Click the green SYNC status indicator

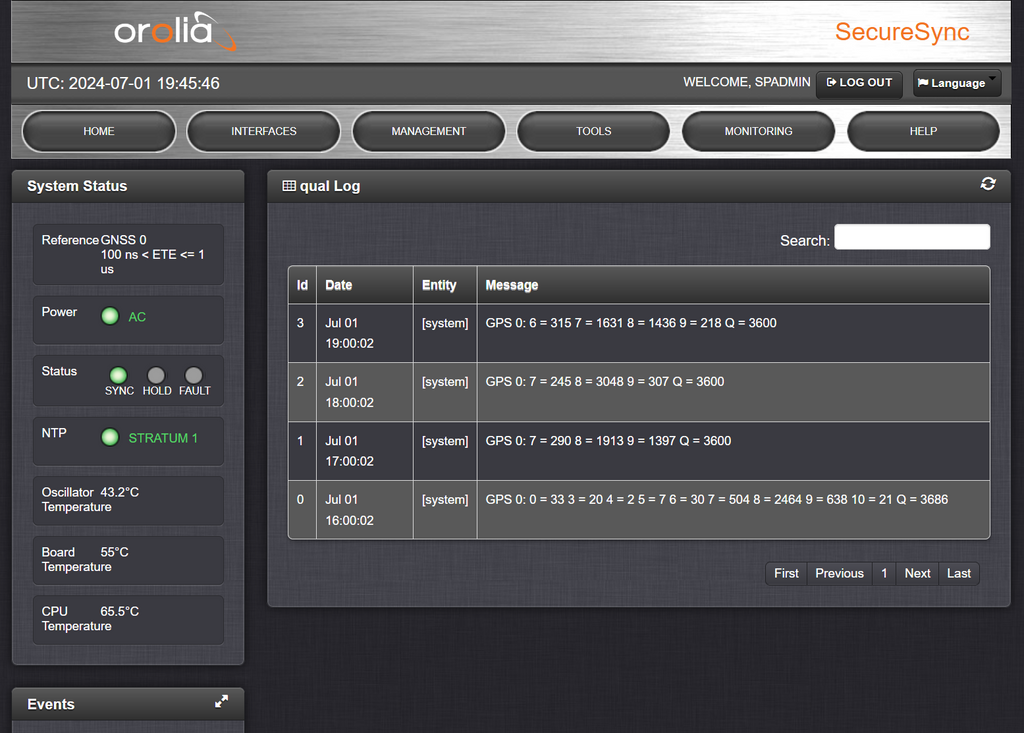pos(118,375)
